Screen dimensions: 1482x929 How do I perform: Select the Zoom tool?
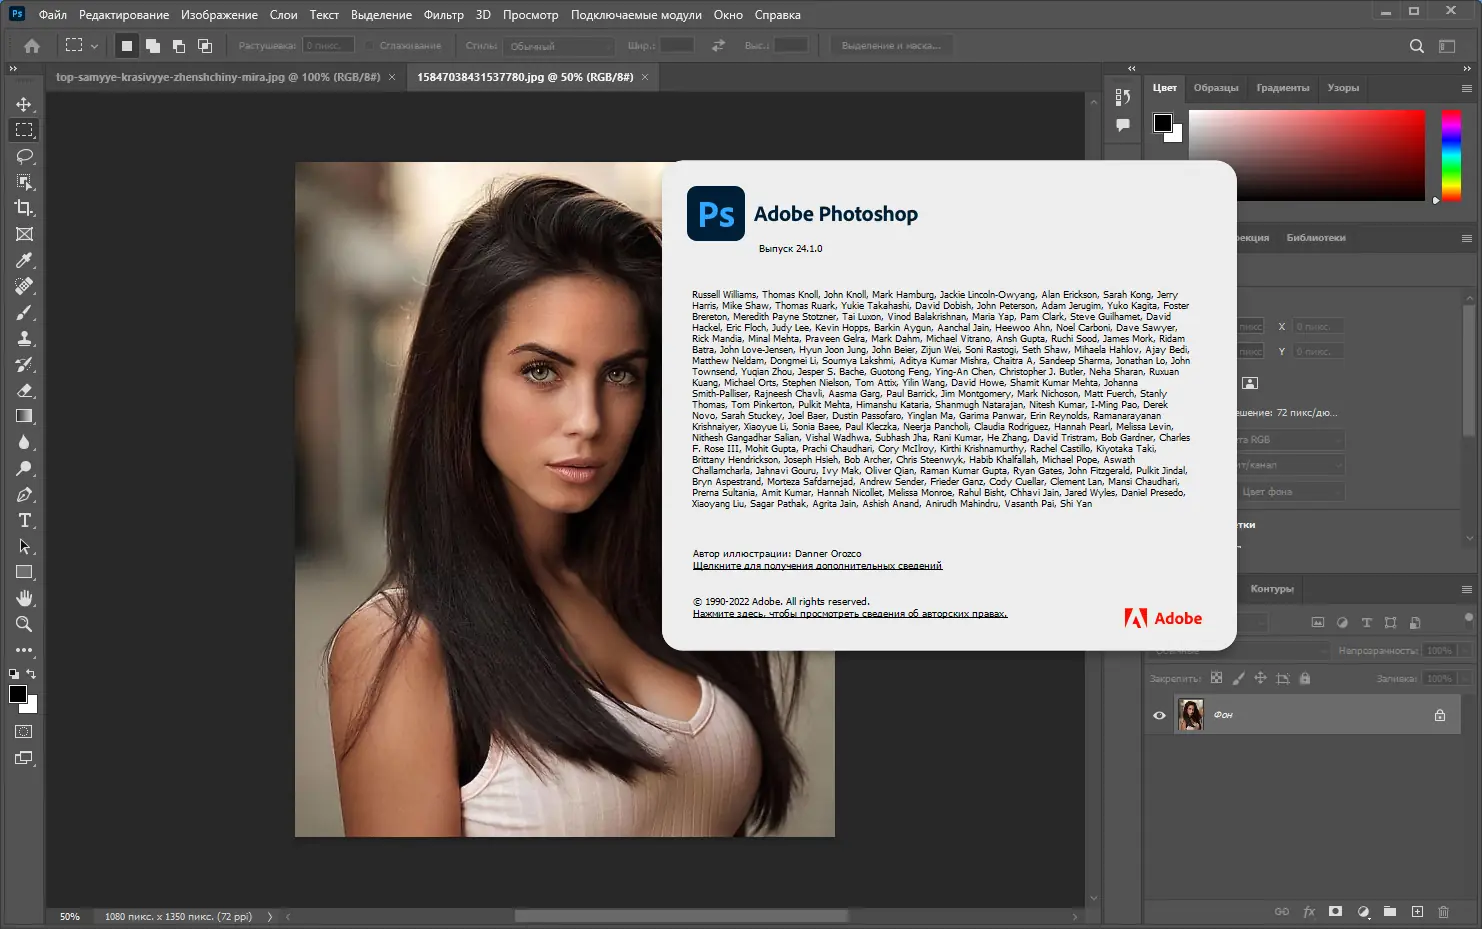pos(24,624)
